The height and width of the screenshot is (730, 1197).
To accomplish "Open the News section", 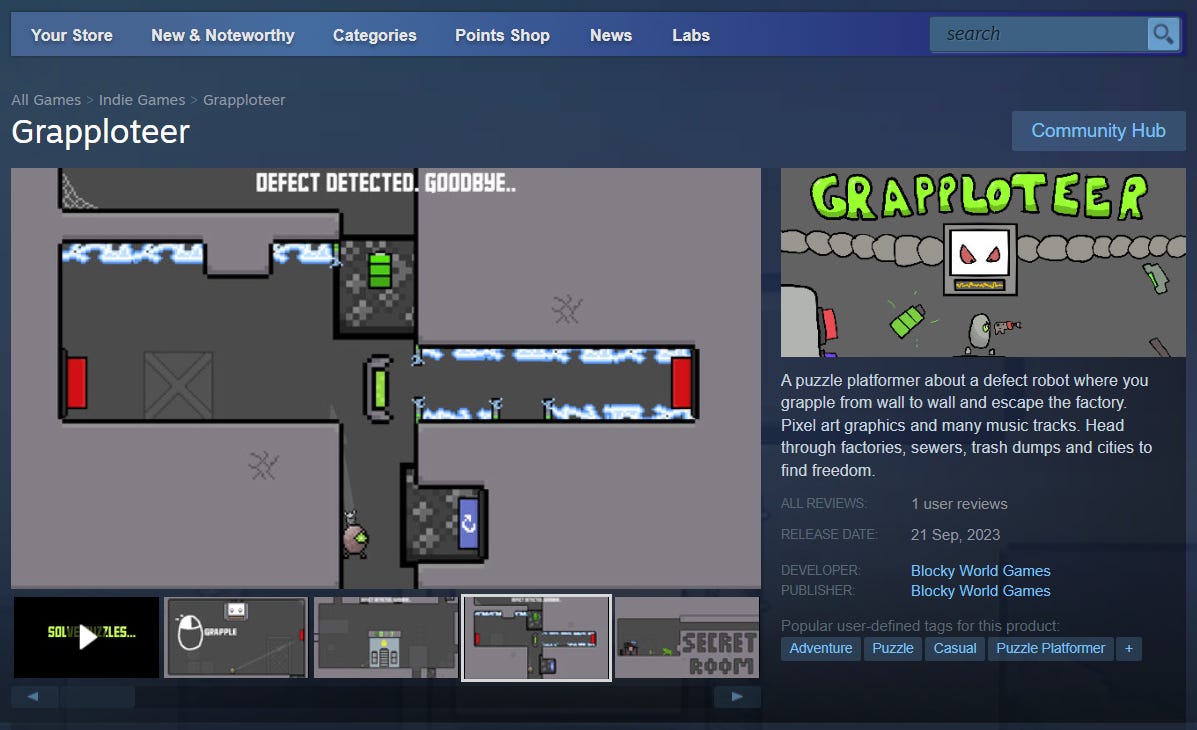I will 611,35.
